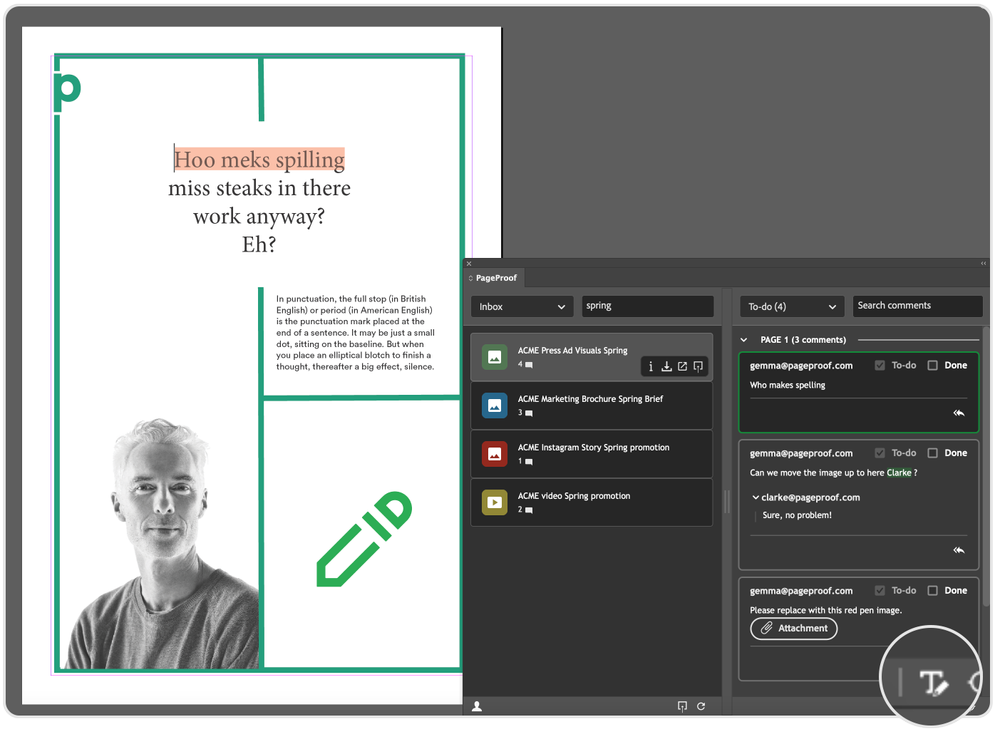Screen dimensions: 1000x744
Task: Click the user profile icon in panel footer
Action: coord(476,706)
